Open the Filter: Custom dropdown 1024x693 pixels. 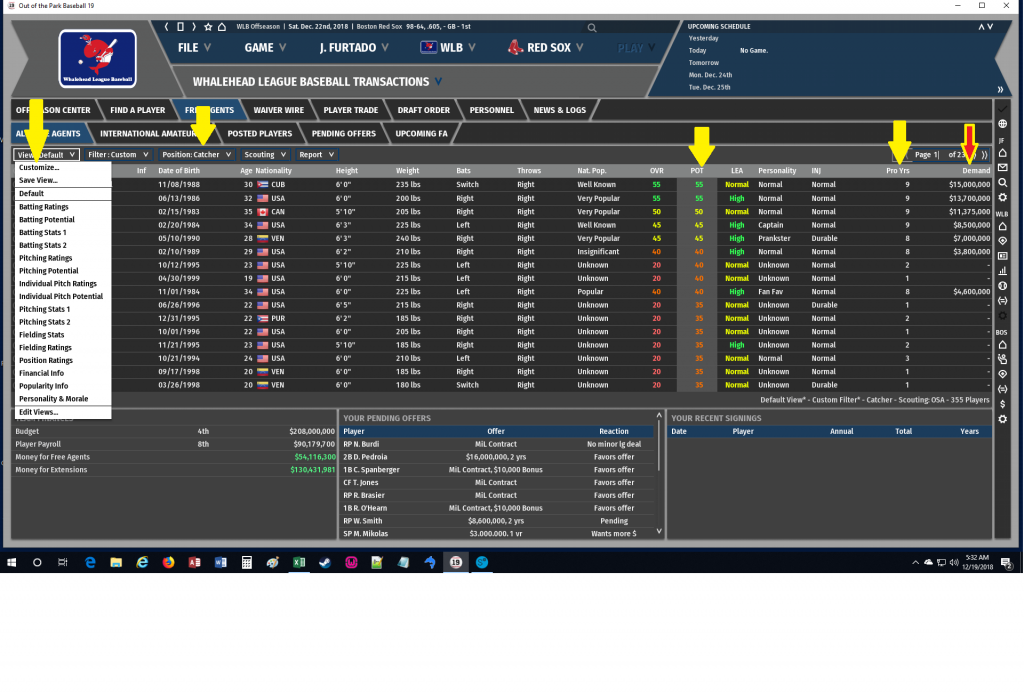point(118,155)
